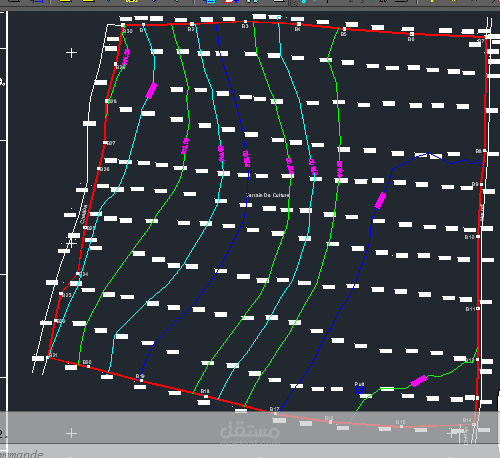Select magenta elevation label on blue stream line
The image size is (500, 458).
point(380,201)
